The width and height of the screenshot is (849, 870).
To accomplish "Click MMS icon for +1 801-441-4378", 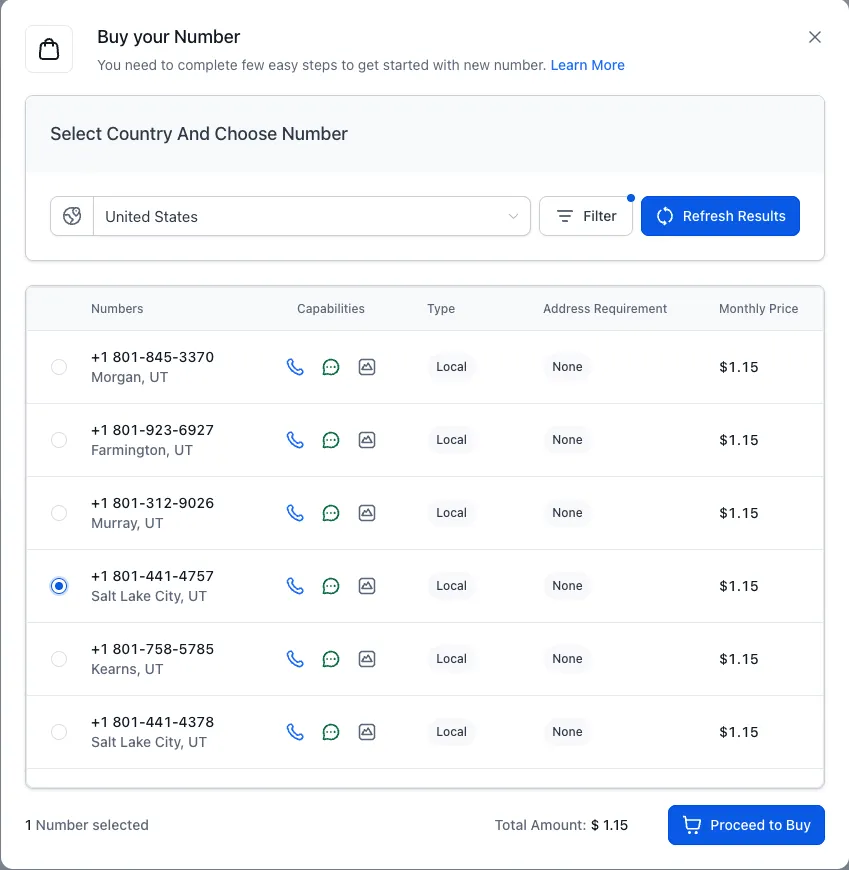I will pyautogui.click(x=367, y=732).
